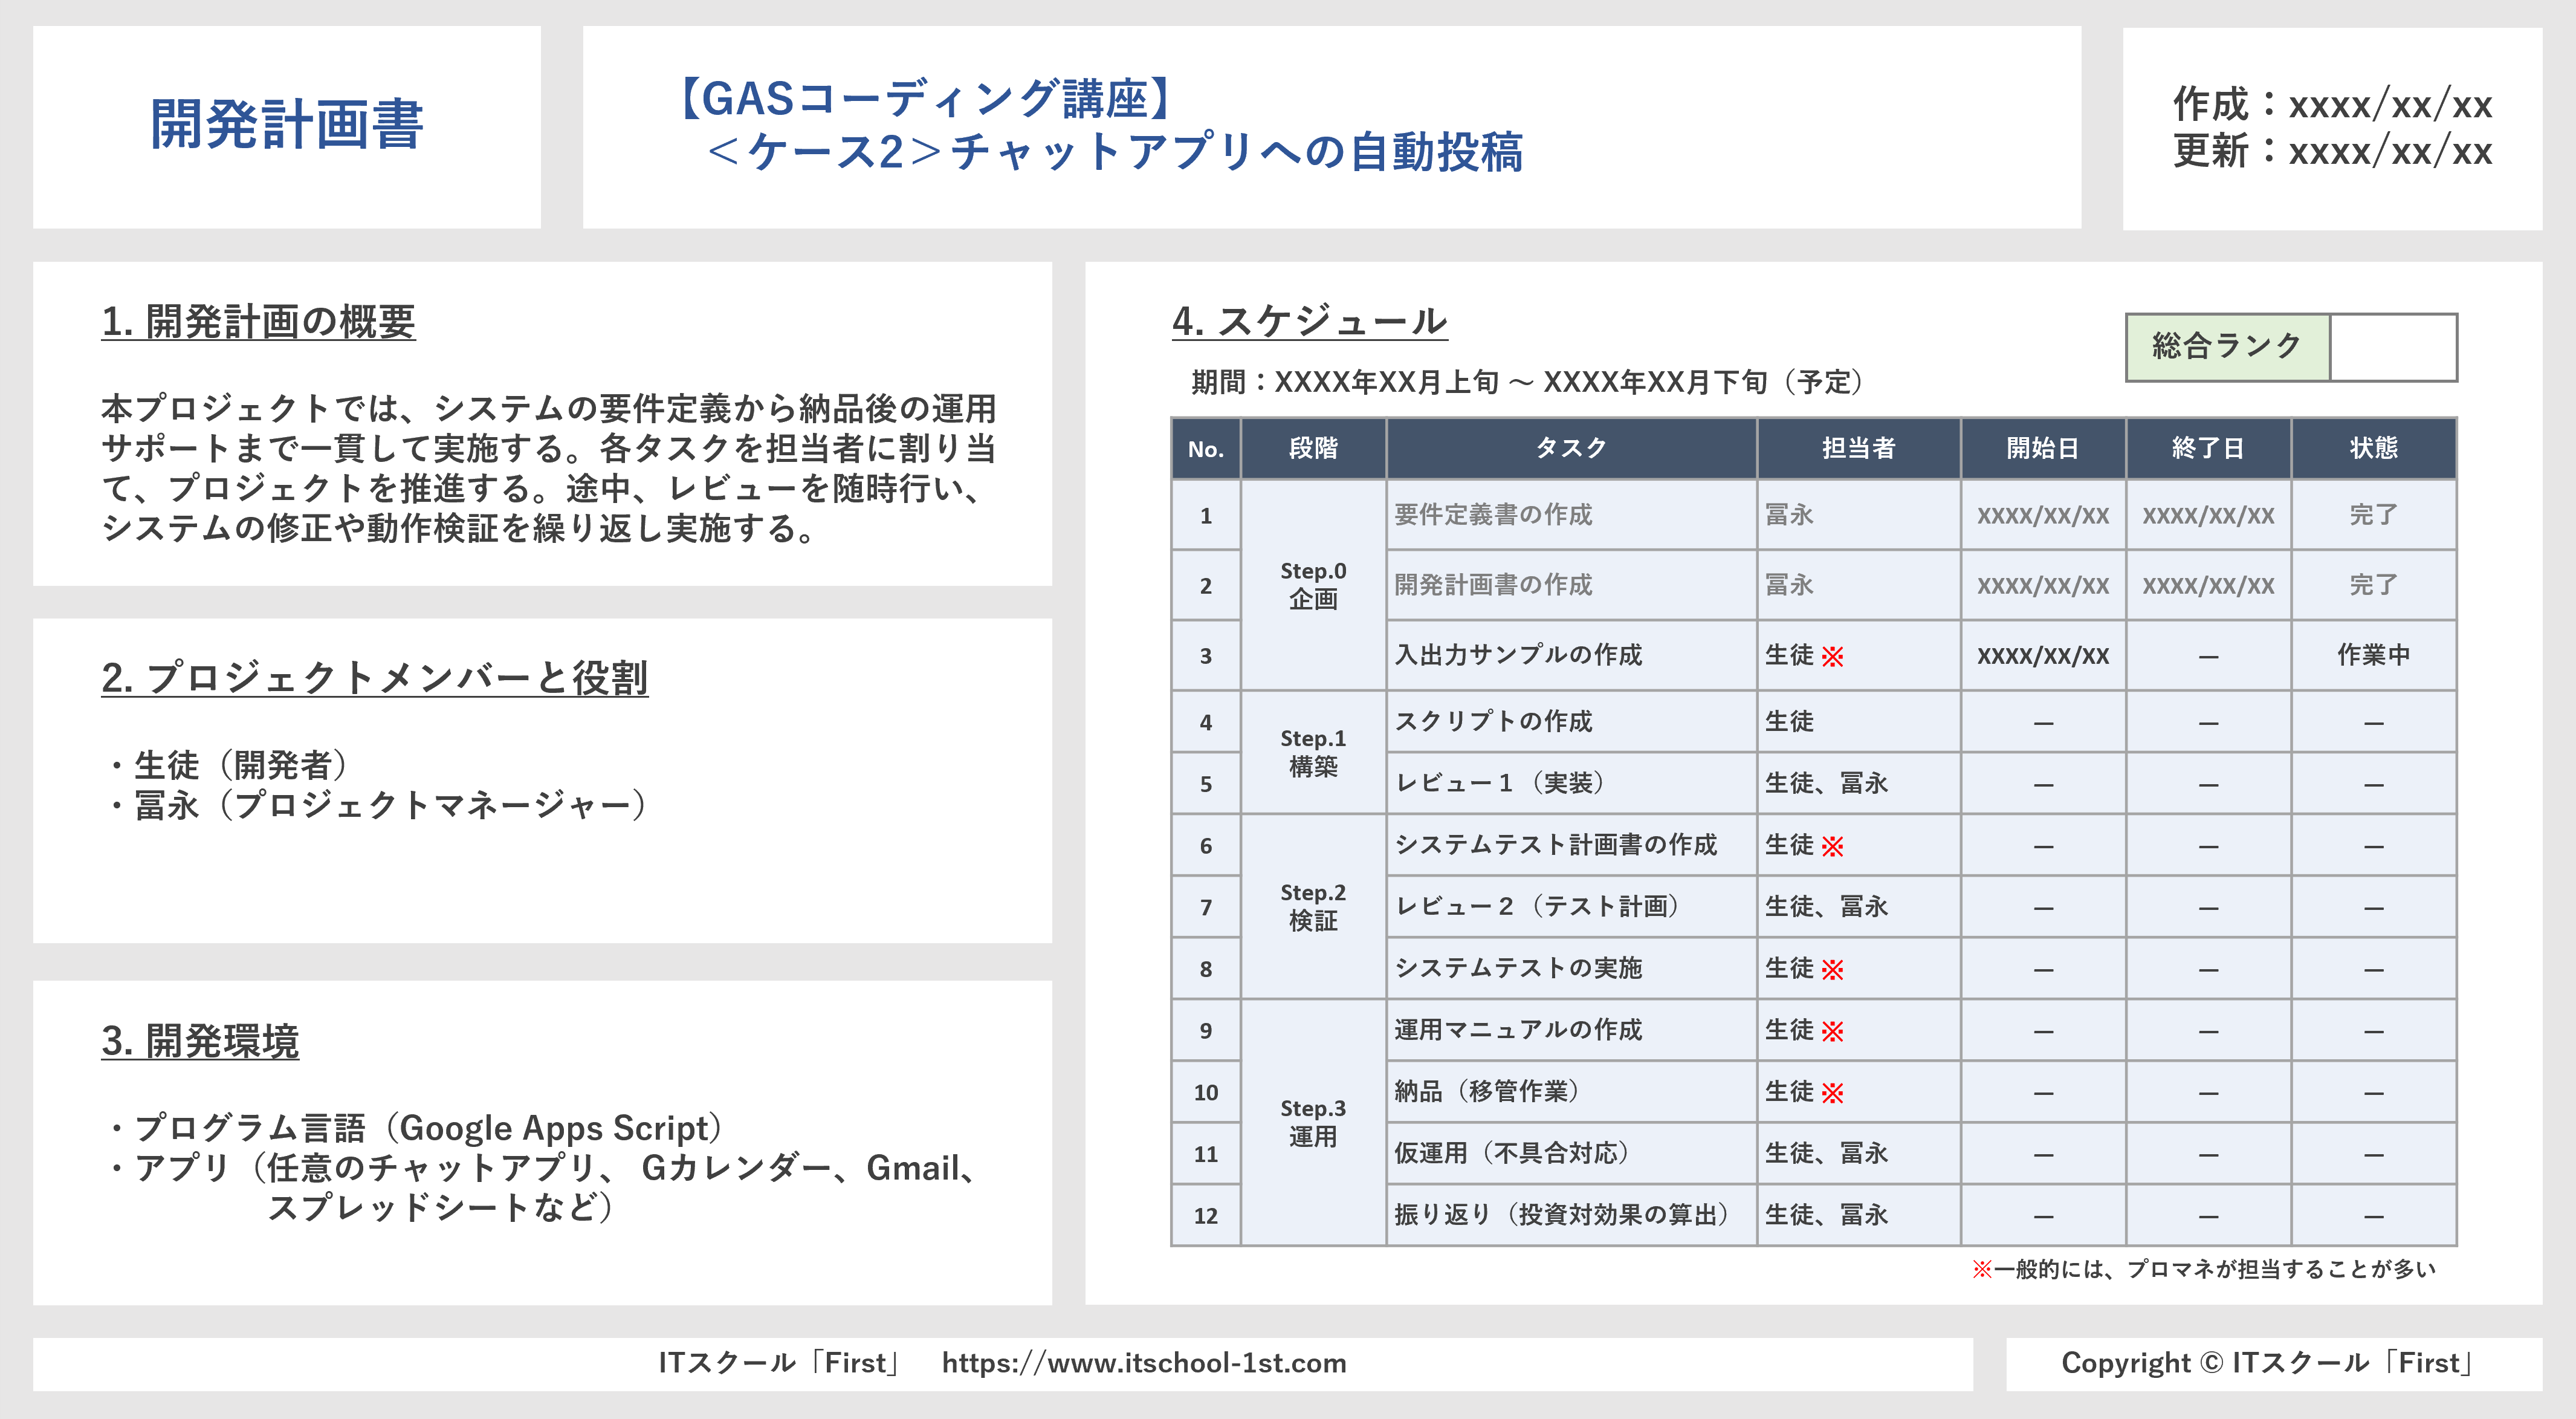Click the 完了 status in row 2
The image size is (2576, 1419).
(x=2373, y=585)
